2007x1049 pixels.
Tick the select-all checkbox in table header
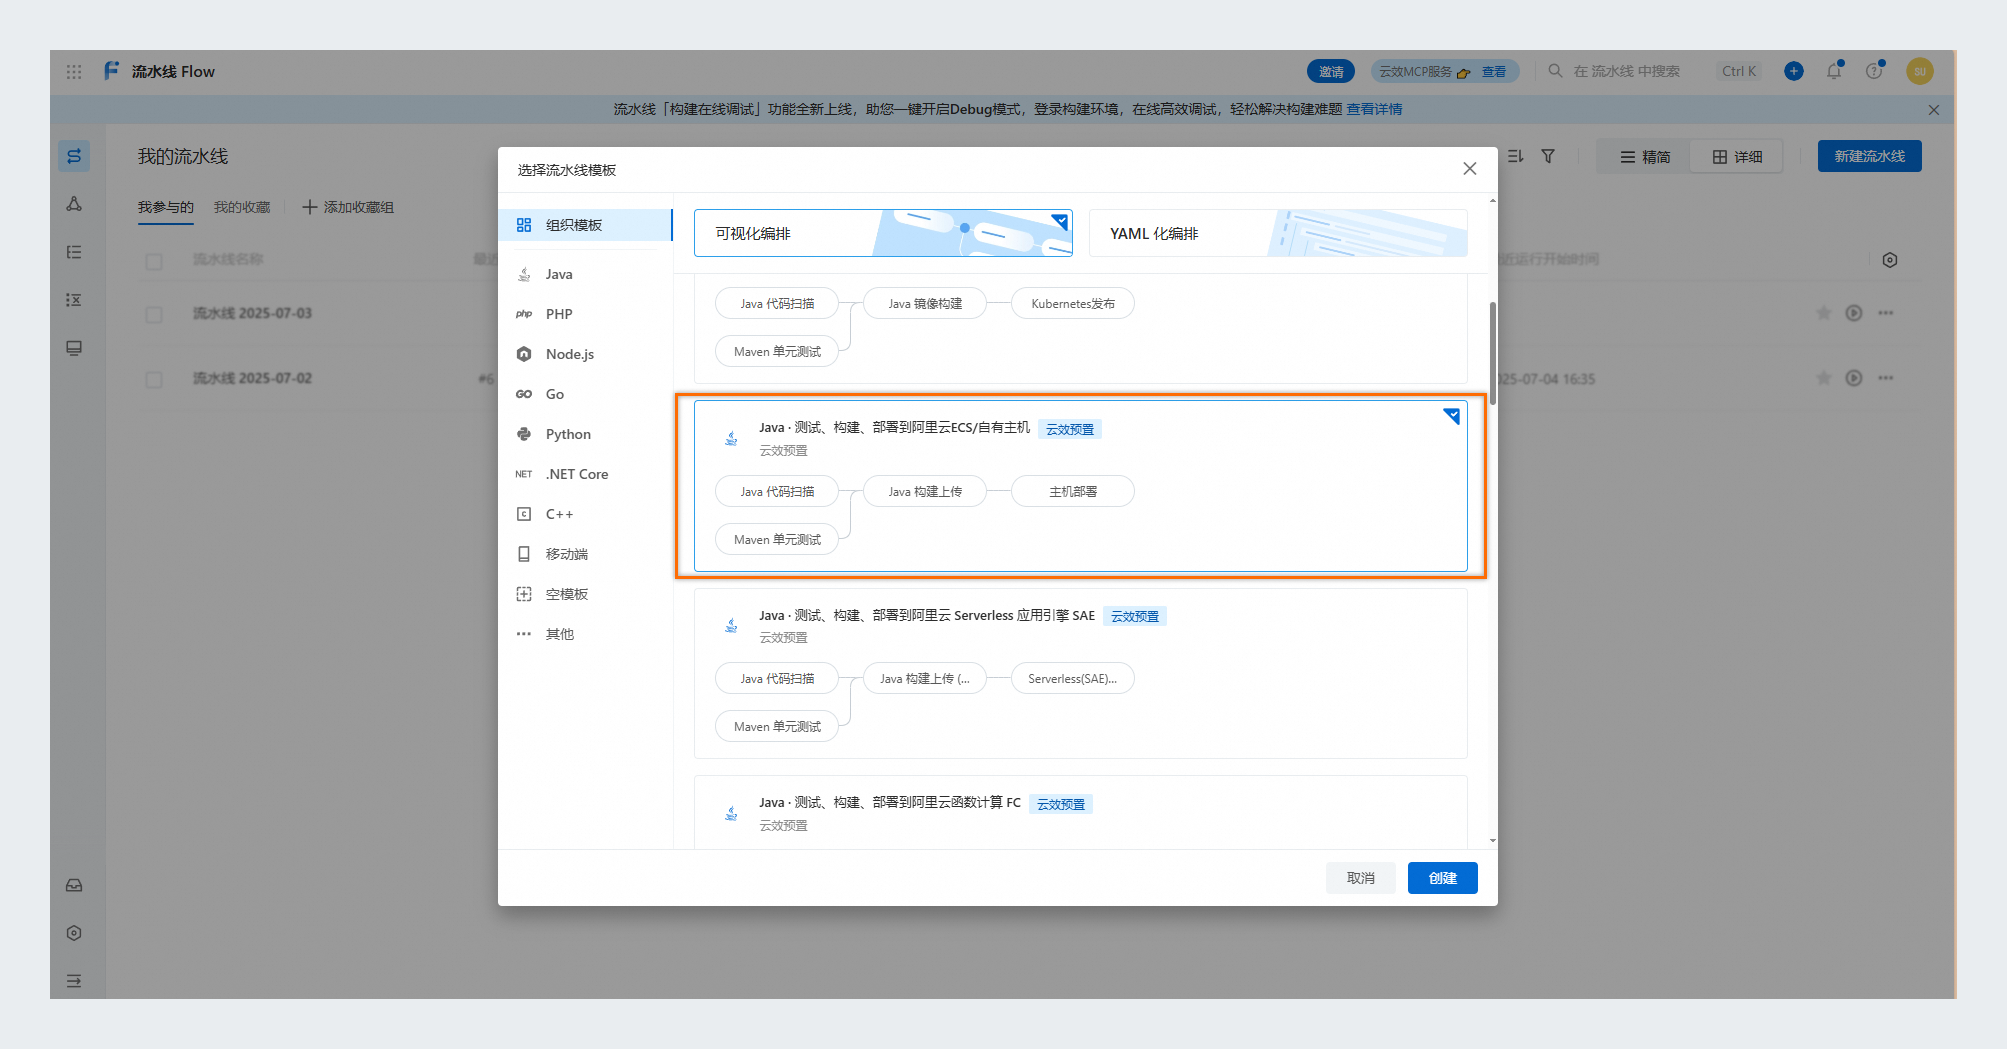point(154,261)
